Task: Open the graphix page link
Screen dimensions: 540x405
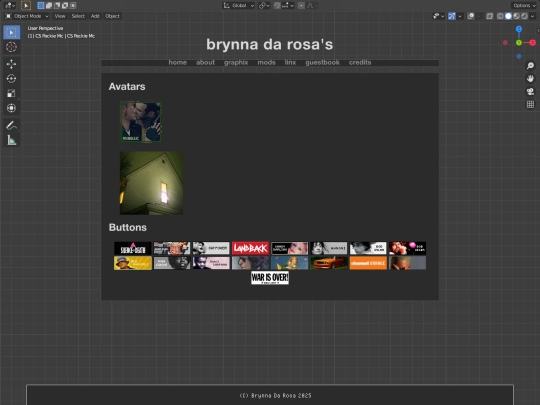Action: point(236,62)
